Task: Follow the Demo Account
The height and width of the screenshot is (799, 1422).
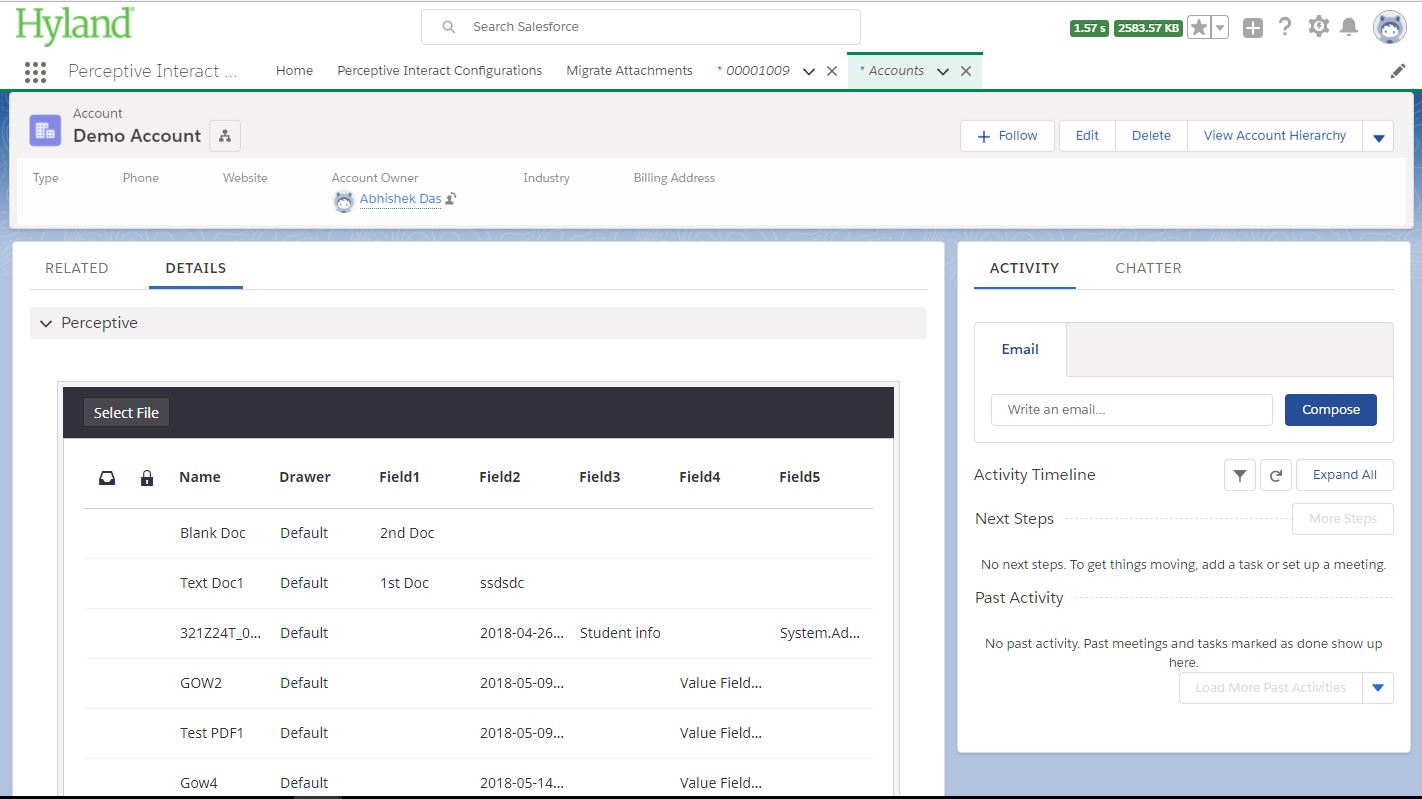Action: [x=1007, y=136]
